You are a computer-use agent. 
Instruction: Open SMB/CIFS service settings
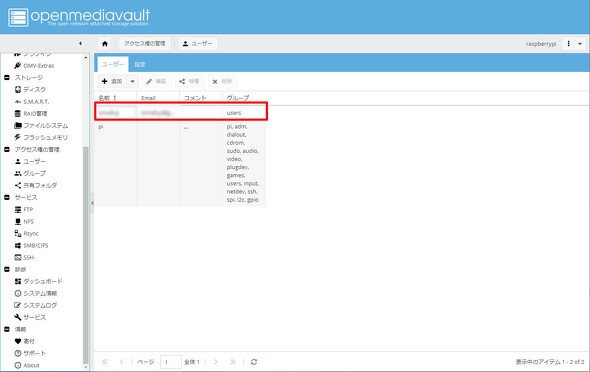(32, 246)
